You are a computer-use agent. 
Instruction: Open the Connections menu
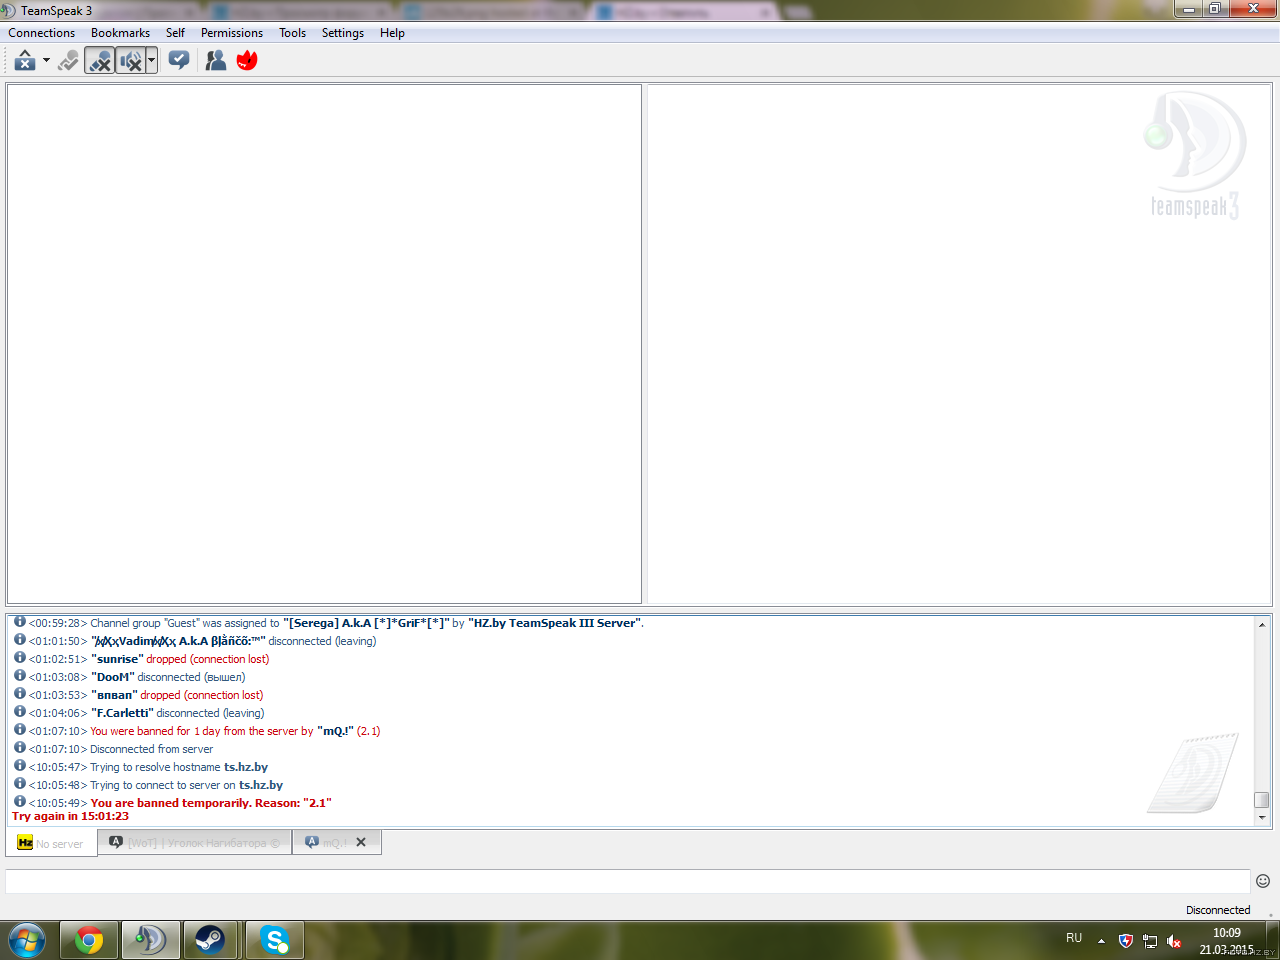42,33
